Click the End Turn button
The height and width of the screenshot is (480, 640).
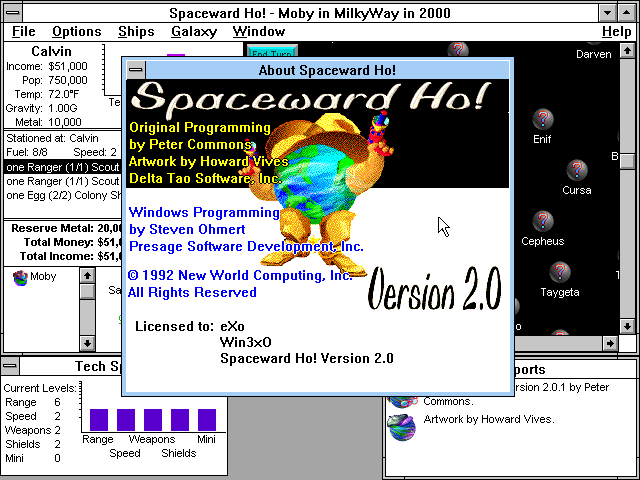[272, 51]
